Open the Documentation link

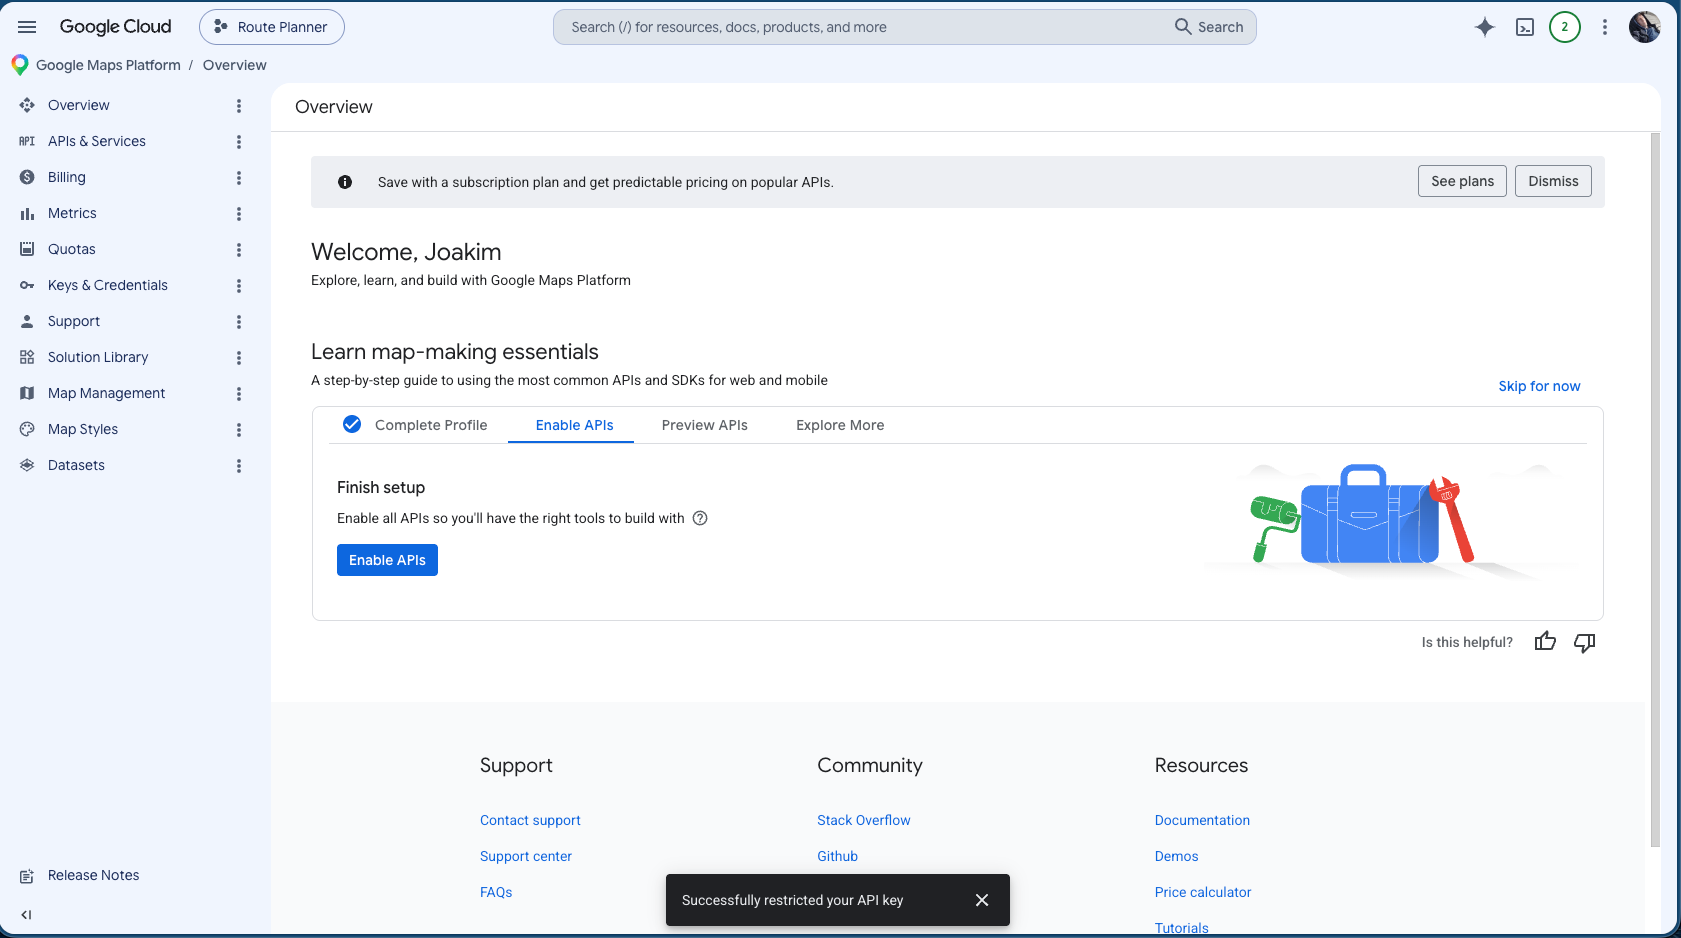pos(1202,820)
